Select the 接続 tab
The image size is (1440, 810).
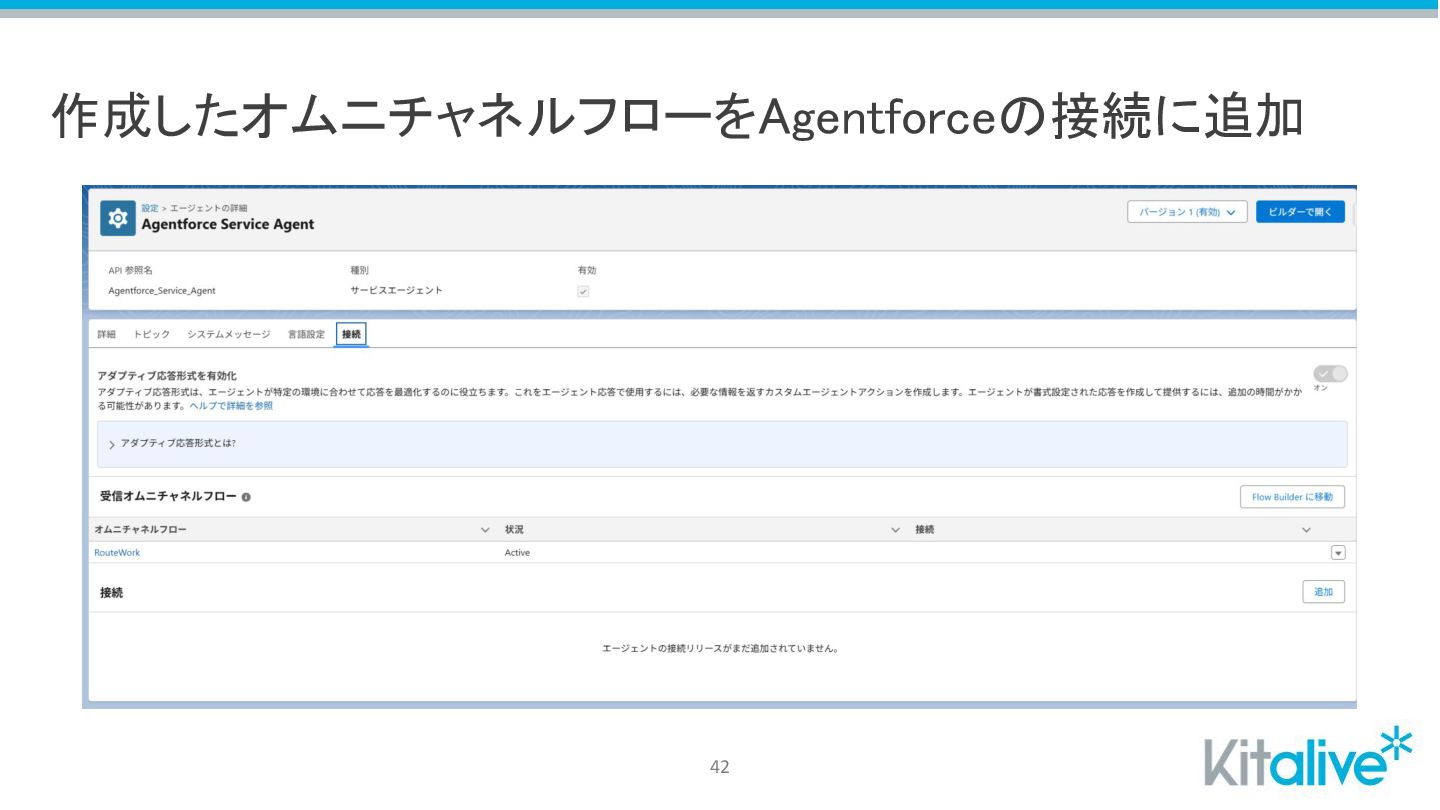(x=351, y=334)
